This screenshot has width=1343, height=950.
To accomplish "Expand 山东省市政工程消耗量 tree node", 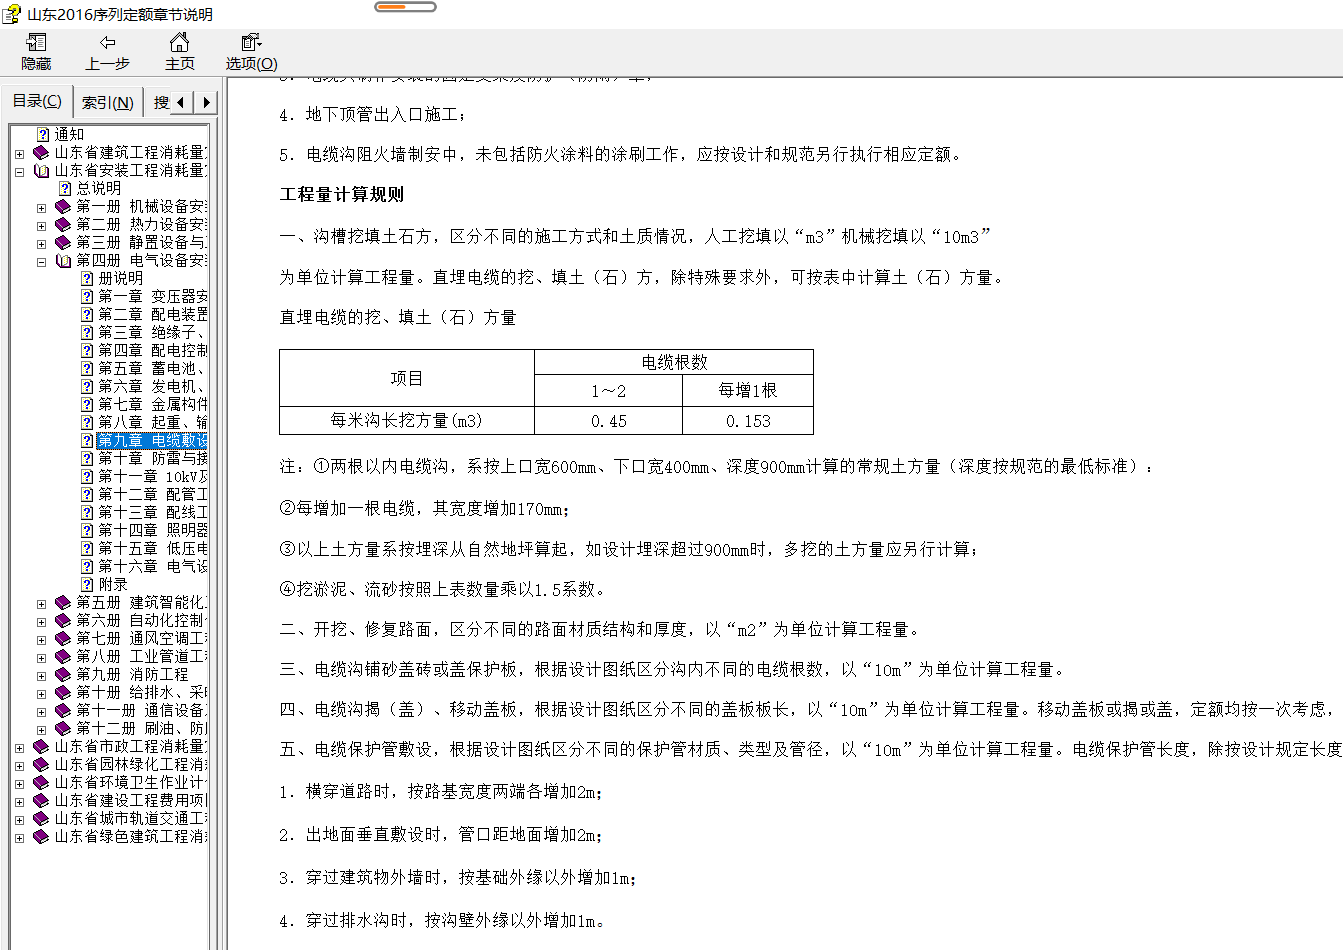I will point(19,747).
